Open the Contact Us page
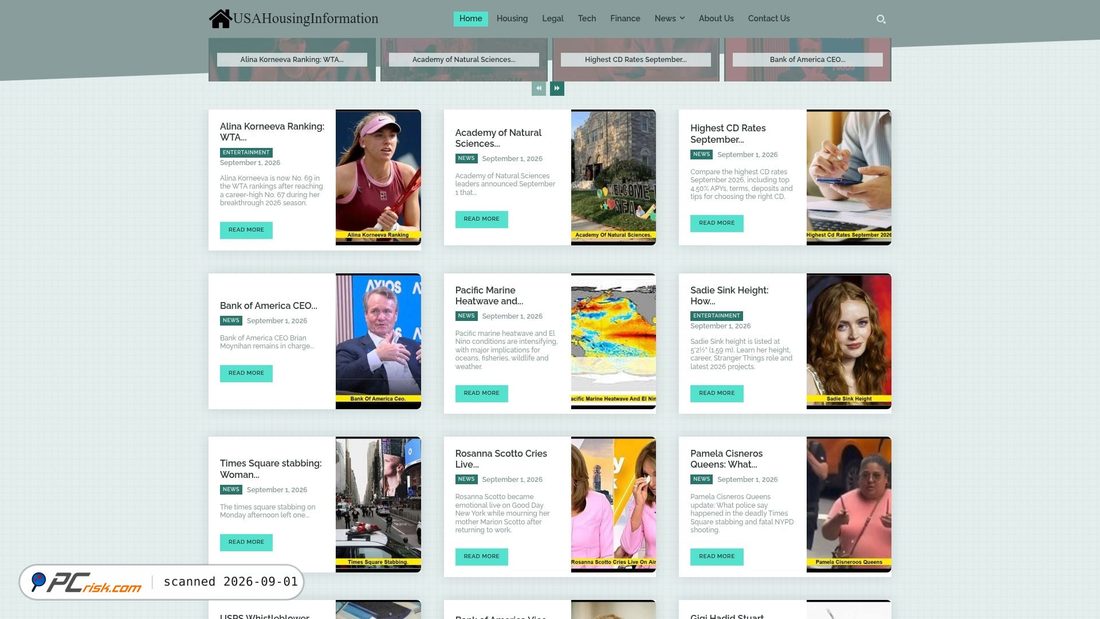The image size is (1100, 619). pyautogui.click(x=769, y=19)
